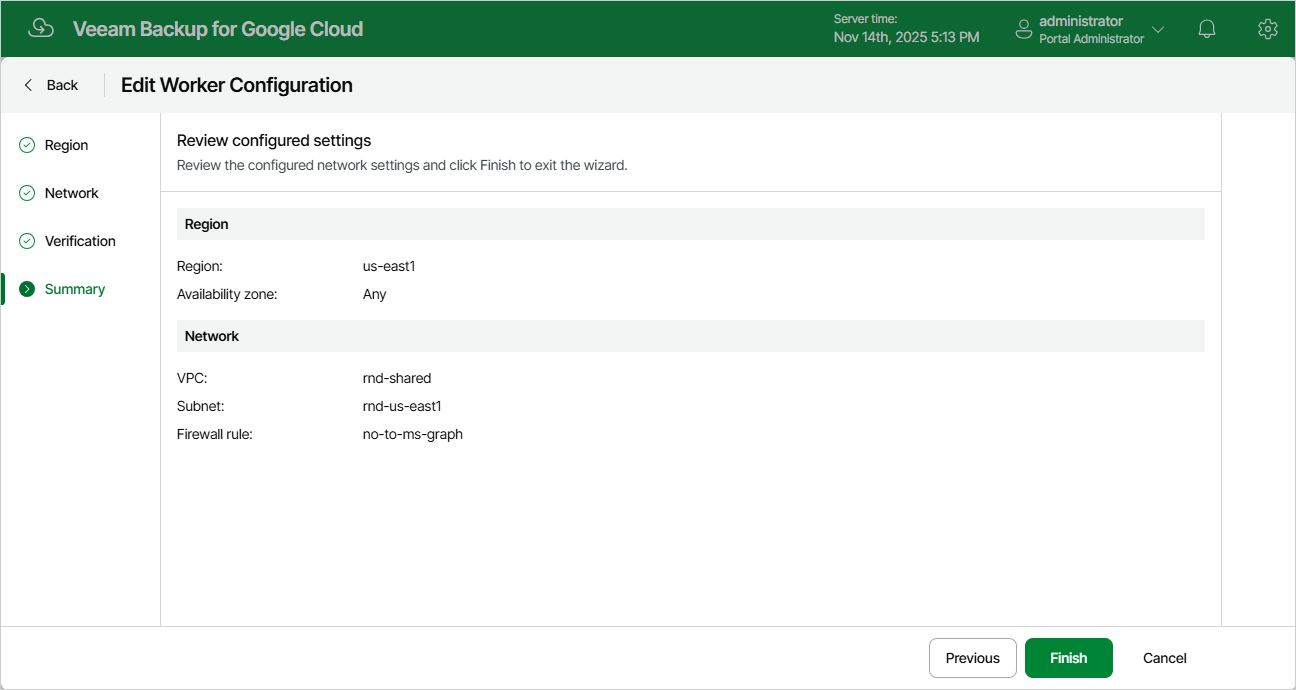Open the notifications bell
Screen dimensions: 1296x690
1207,29
